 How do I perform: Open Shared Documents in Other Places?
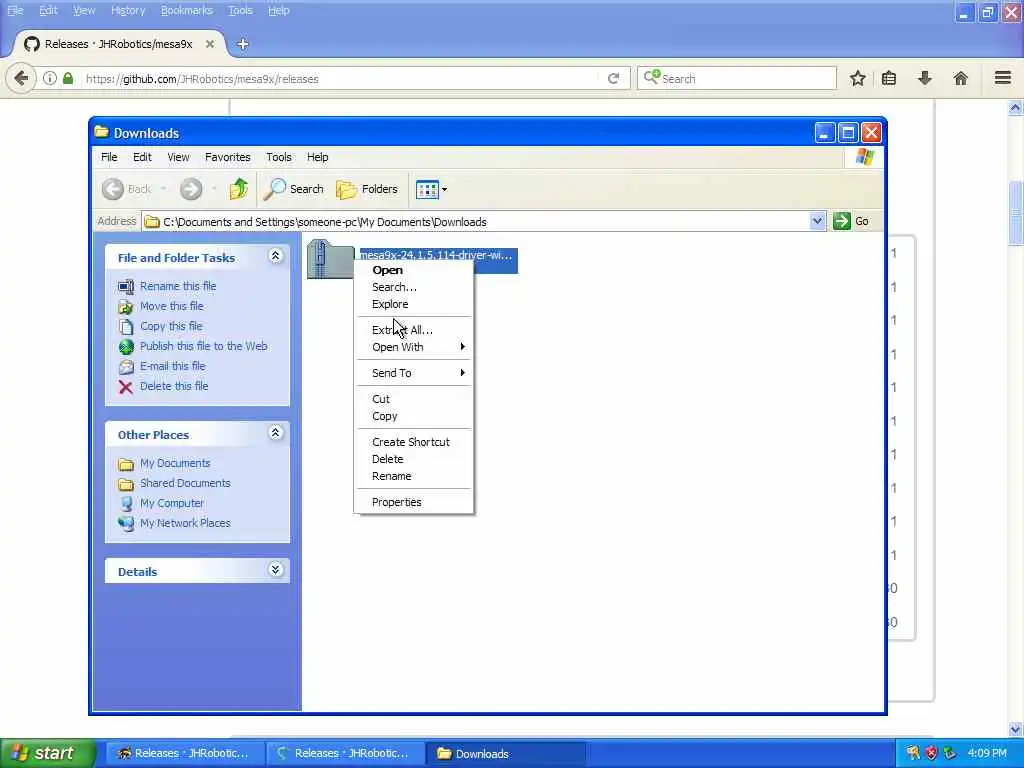pos(185,483)
